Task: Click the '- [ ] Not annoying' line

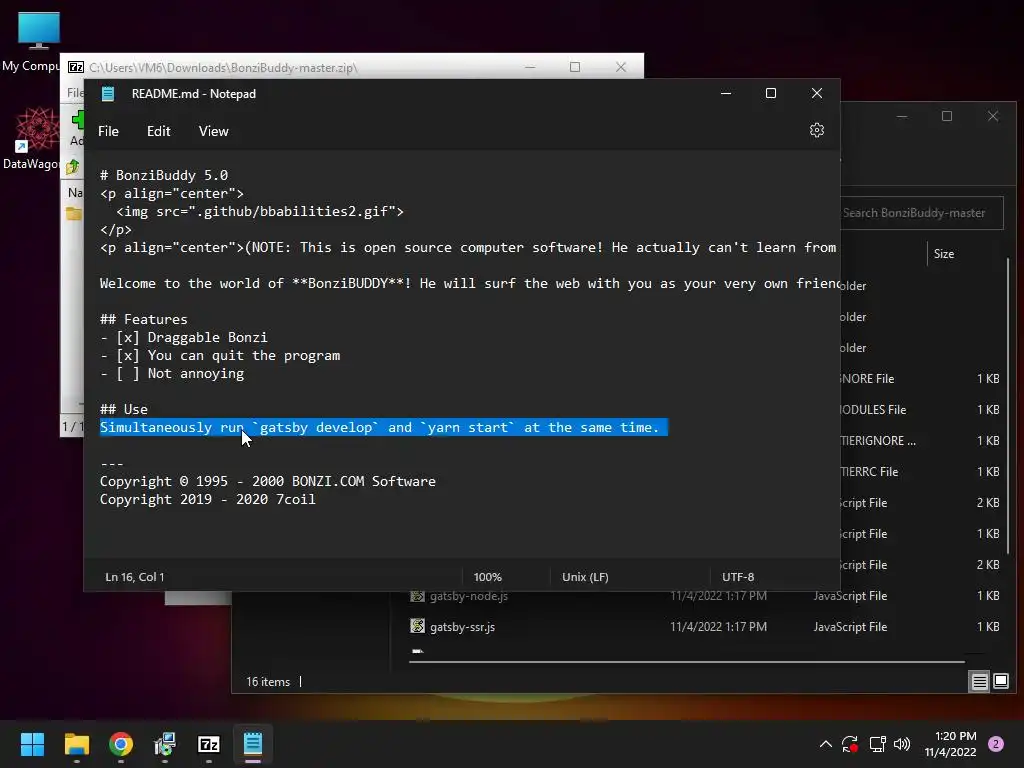Action: [x=172, y=374]
